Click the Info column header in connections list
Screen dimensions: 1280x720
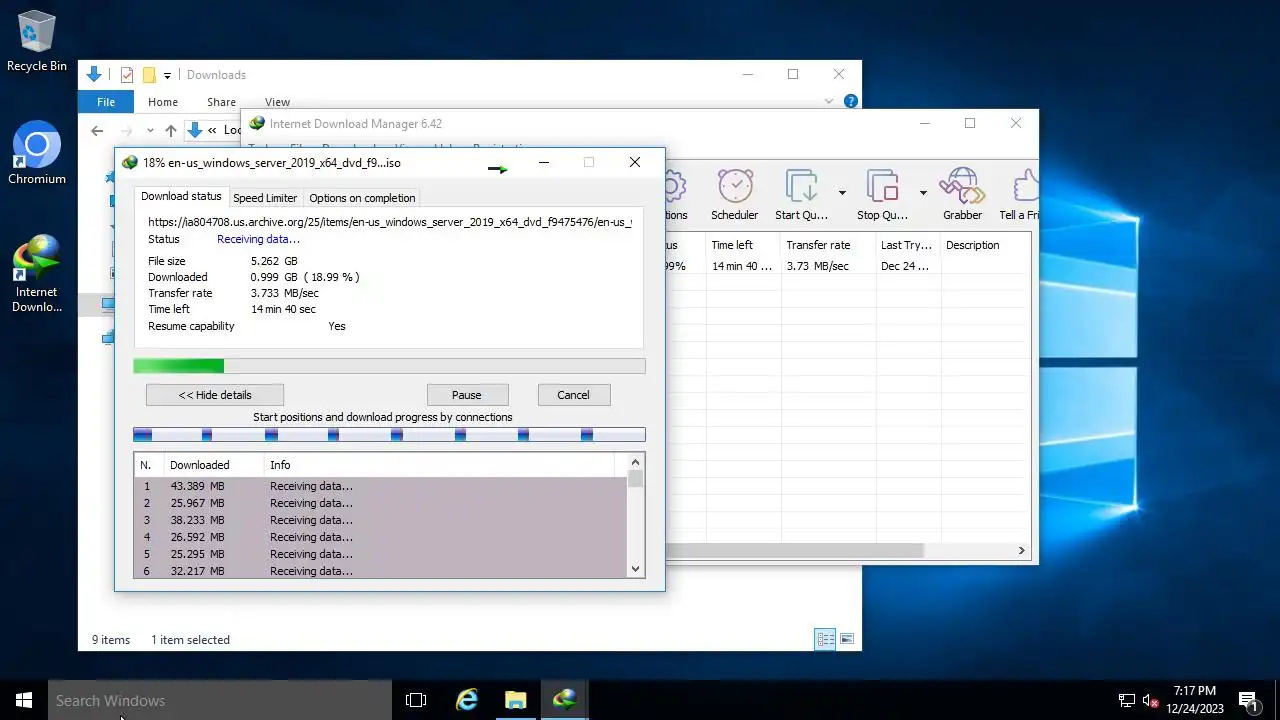pyautogui.click(x=439, y=465)
